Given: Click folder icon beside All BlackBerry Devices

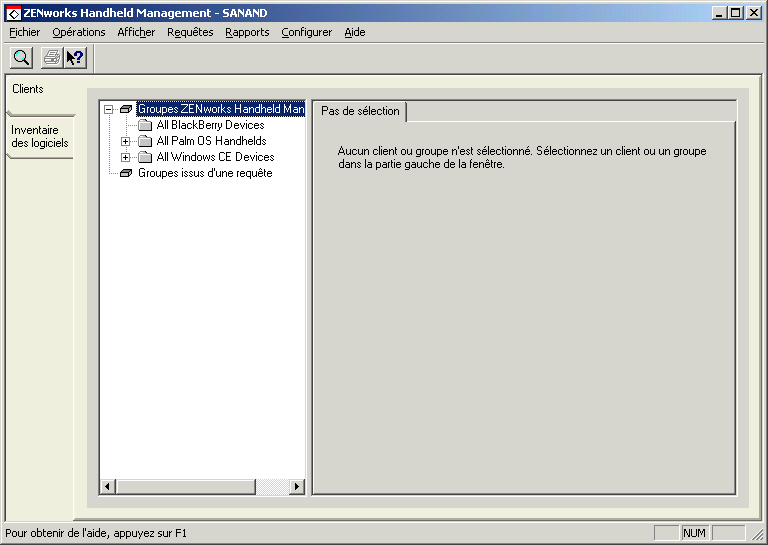Looking at the screenshot, I should tap(145, 125).
